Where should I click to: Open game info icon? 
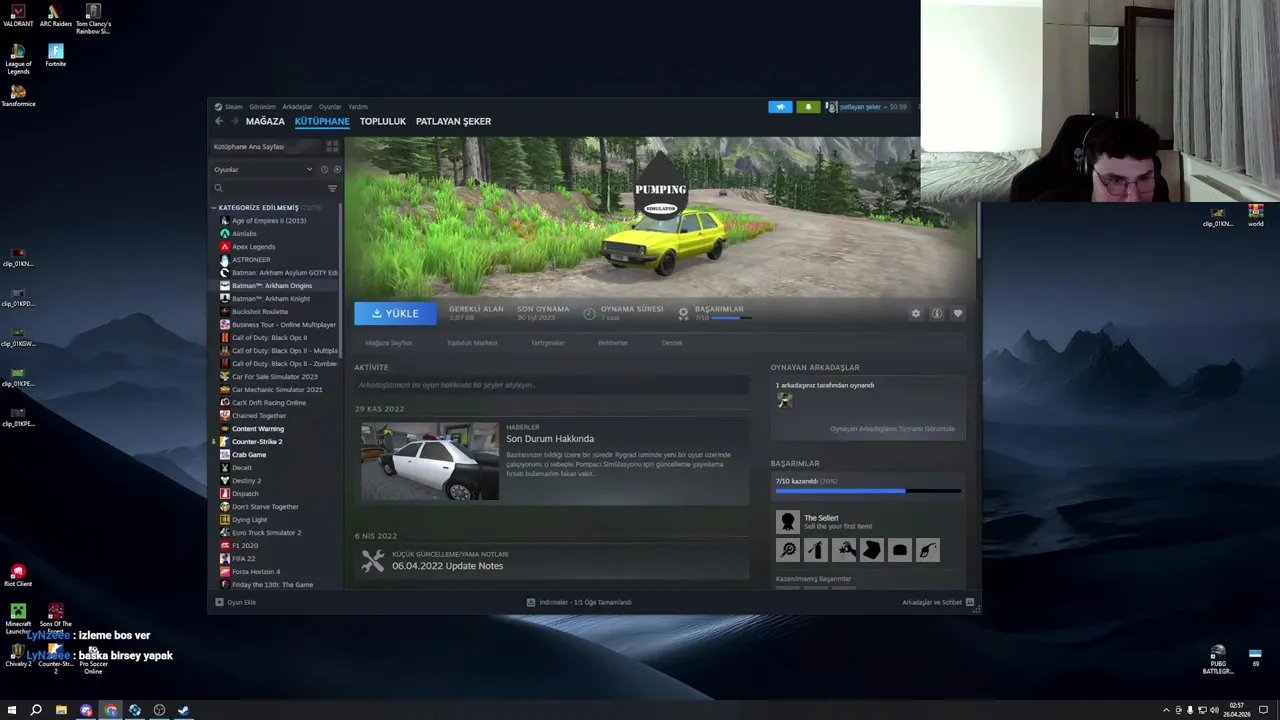[x=937, y=314]
